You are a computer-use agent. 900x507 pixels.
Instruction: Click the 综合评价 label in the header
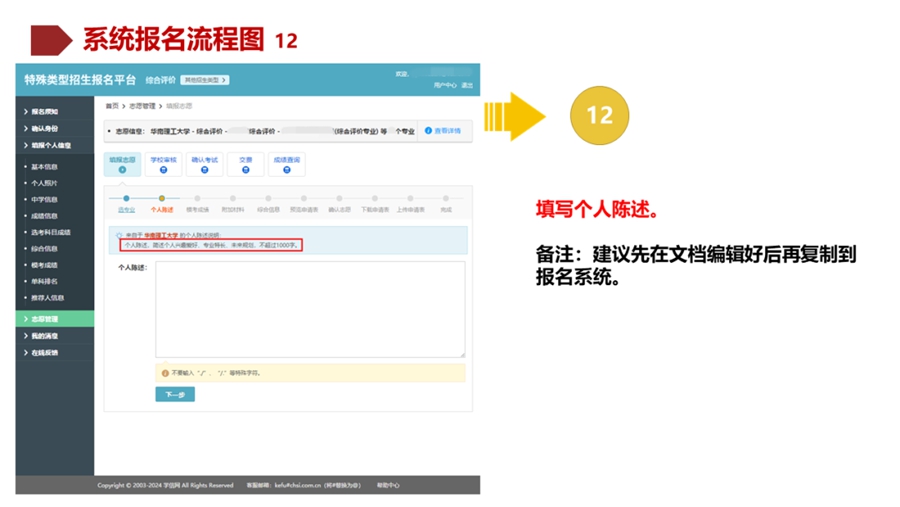160,80
